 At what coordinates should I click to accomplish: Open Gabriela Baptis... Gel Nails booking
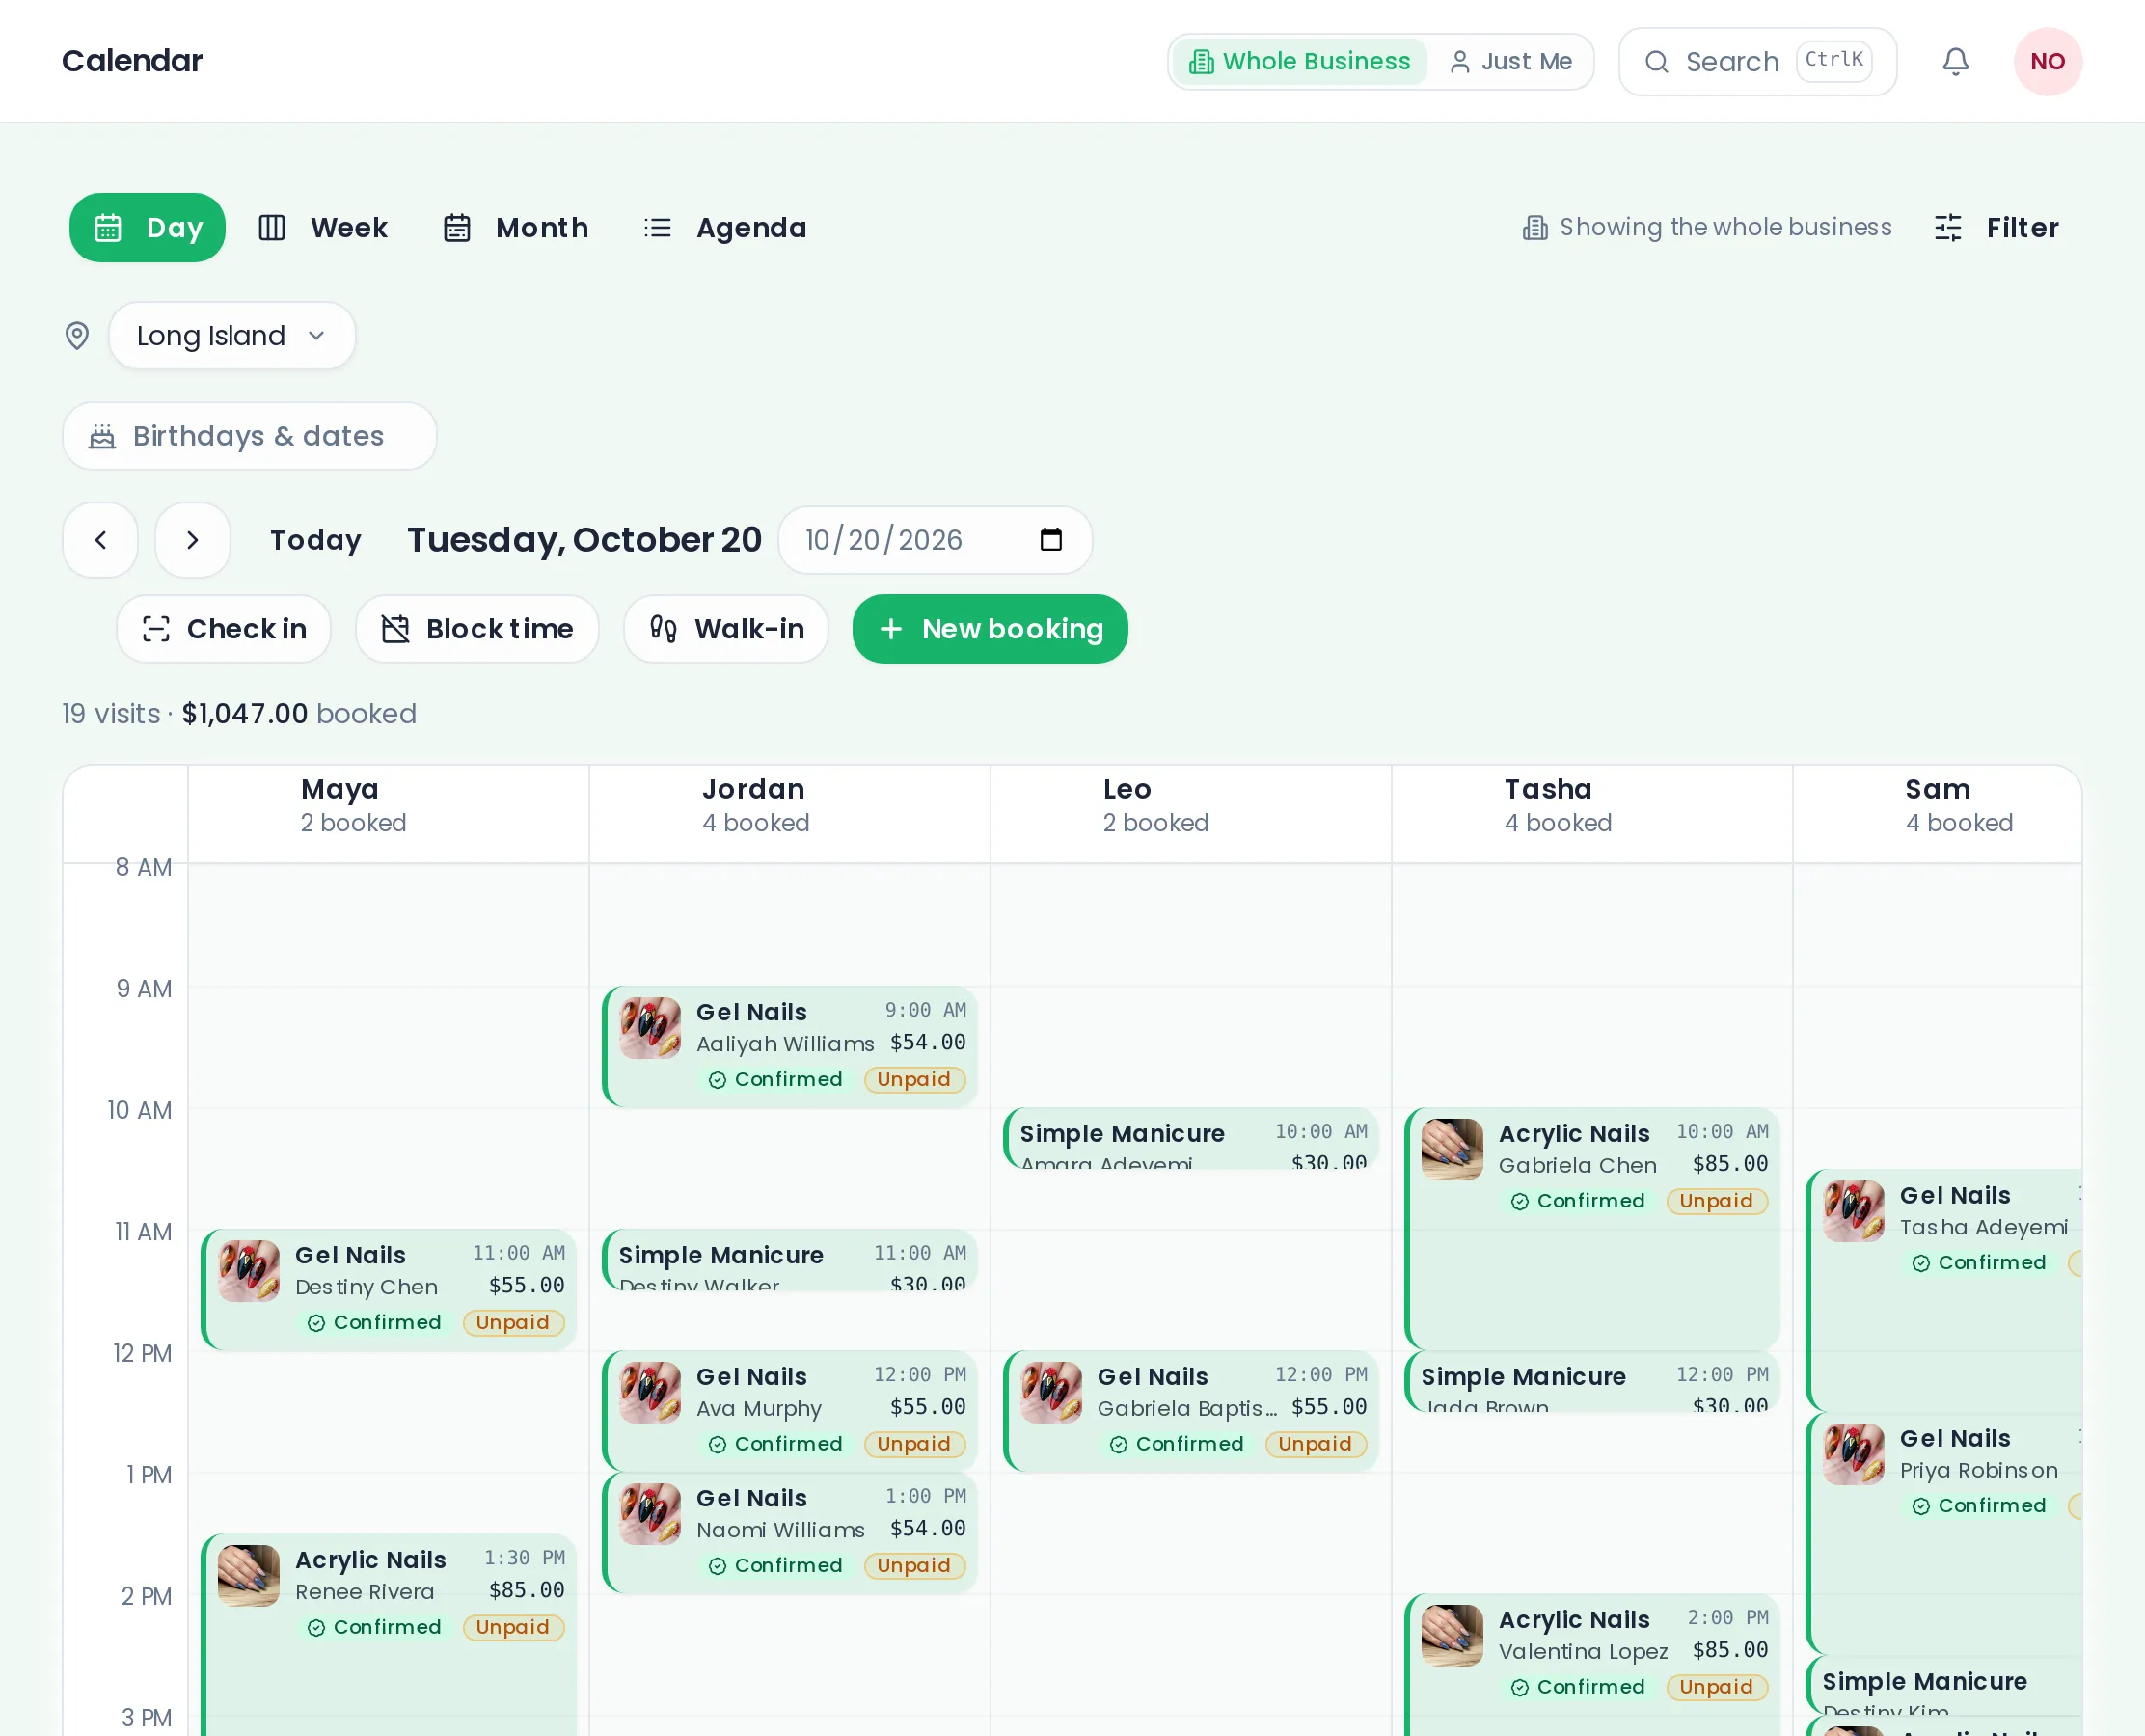(1191, 1411)
